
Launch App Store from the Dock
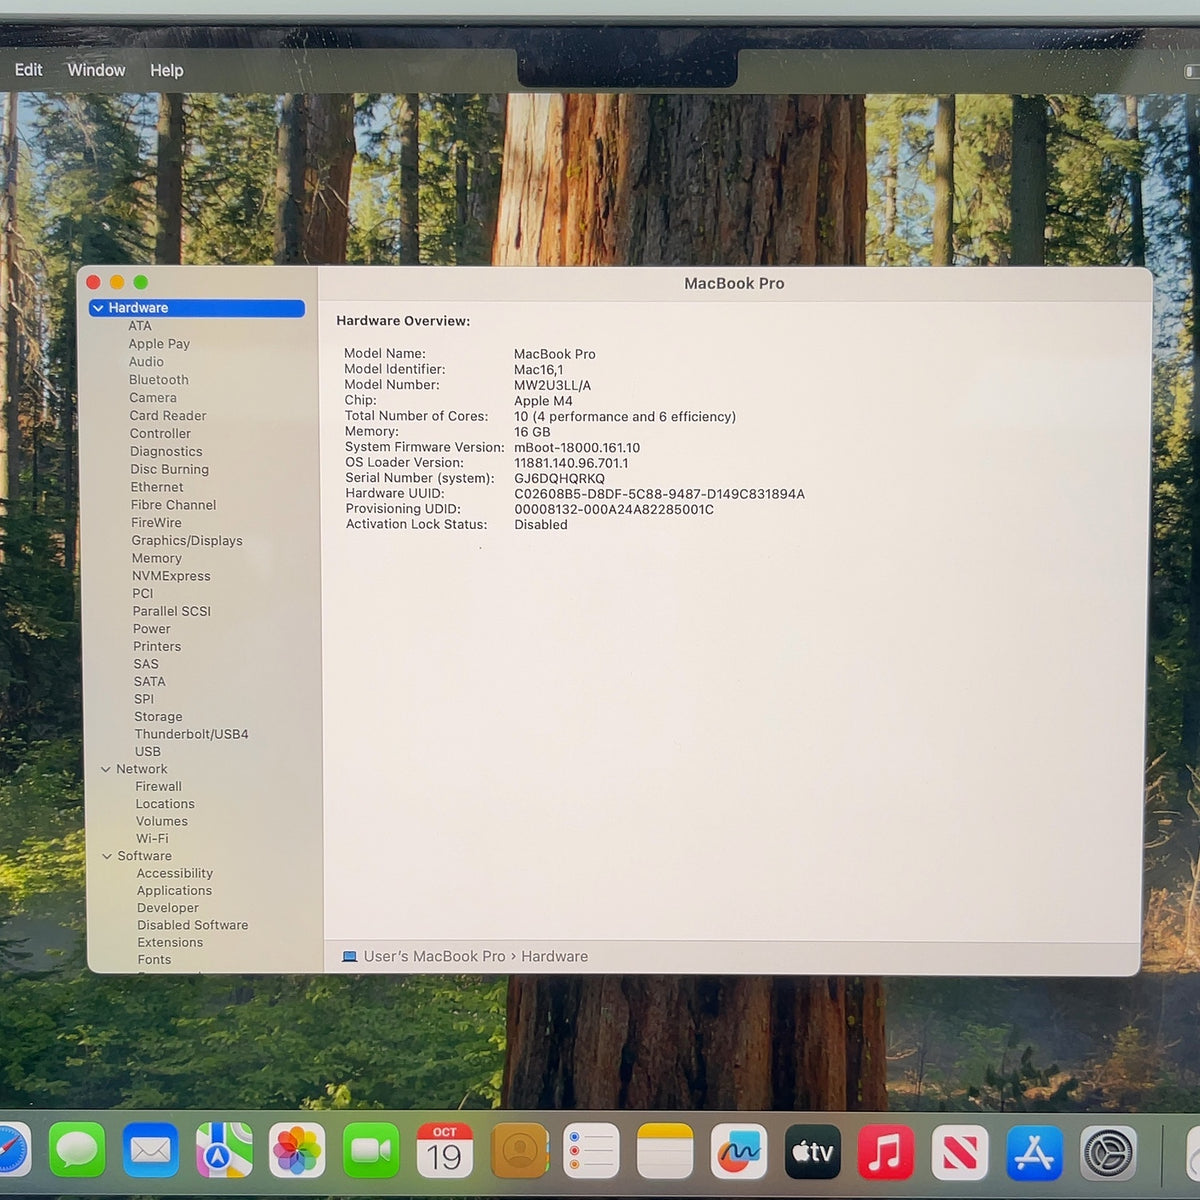pos(1034,1153)
